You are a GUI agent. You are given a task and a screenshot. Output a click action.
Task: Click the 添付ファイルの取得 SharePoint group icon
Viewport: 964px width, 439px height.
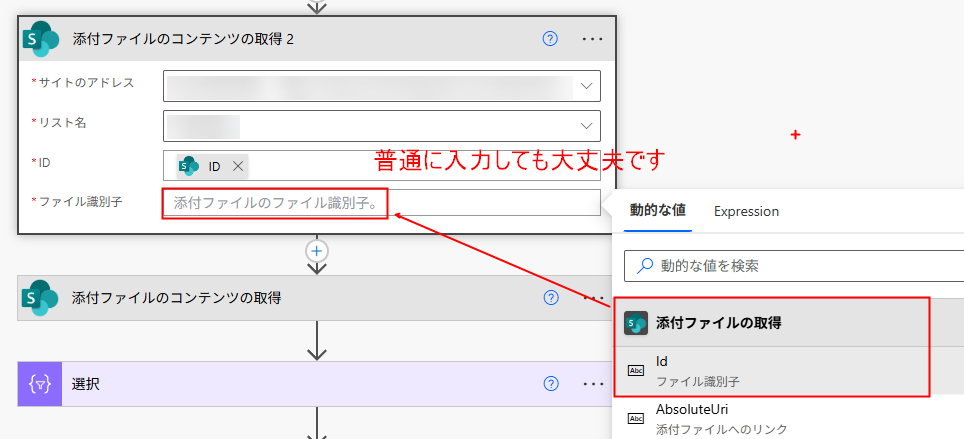point(636,323)
